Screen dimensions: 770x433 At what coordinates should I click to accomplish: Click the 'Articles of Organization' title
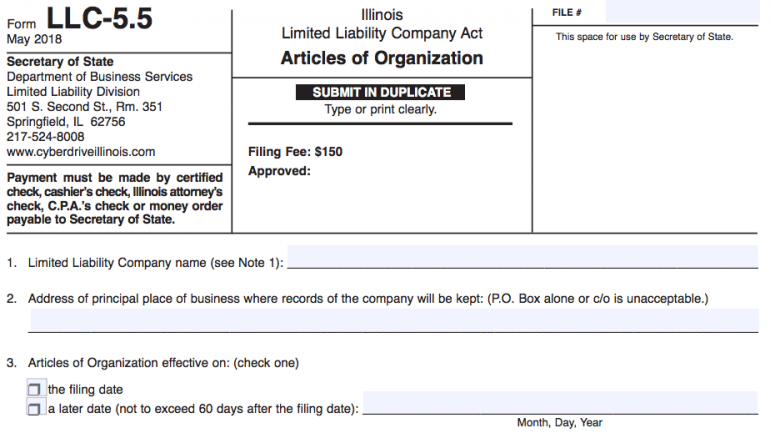pyautogui.click(x=381, y=58)
